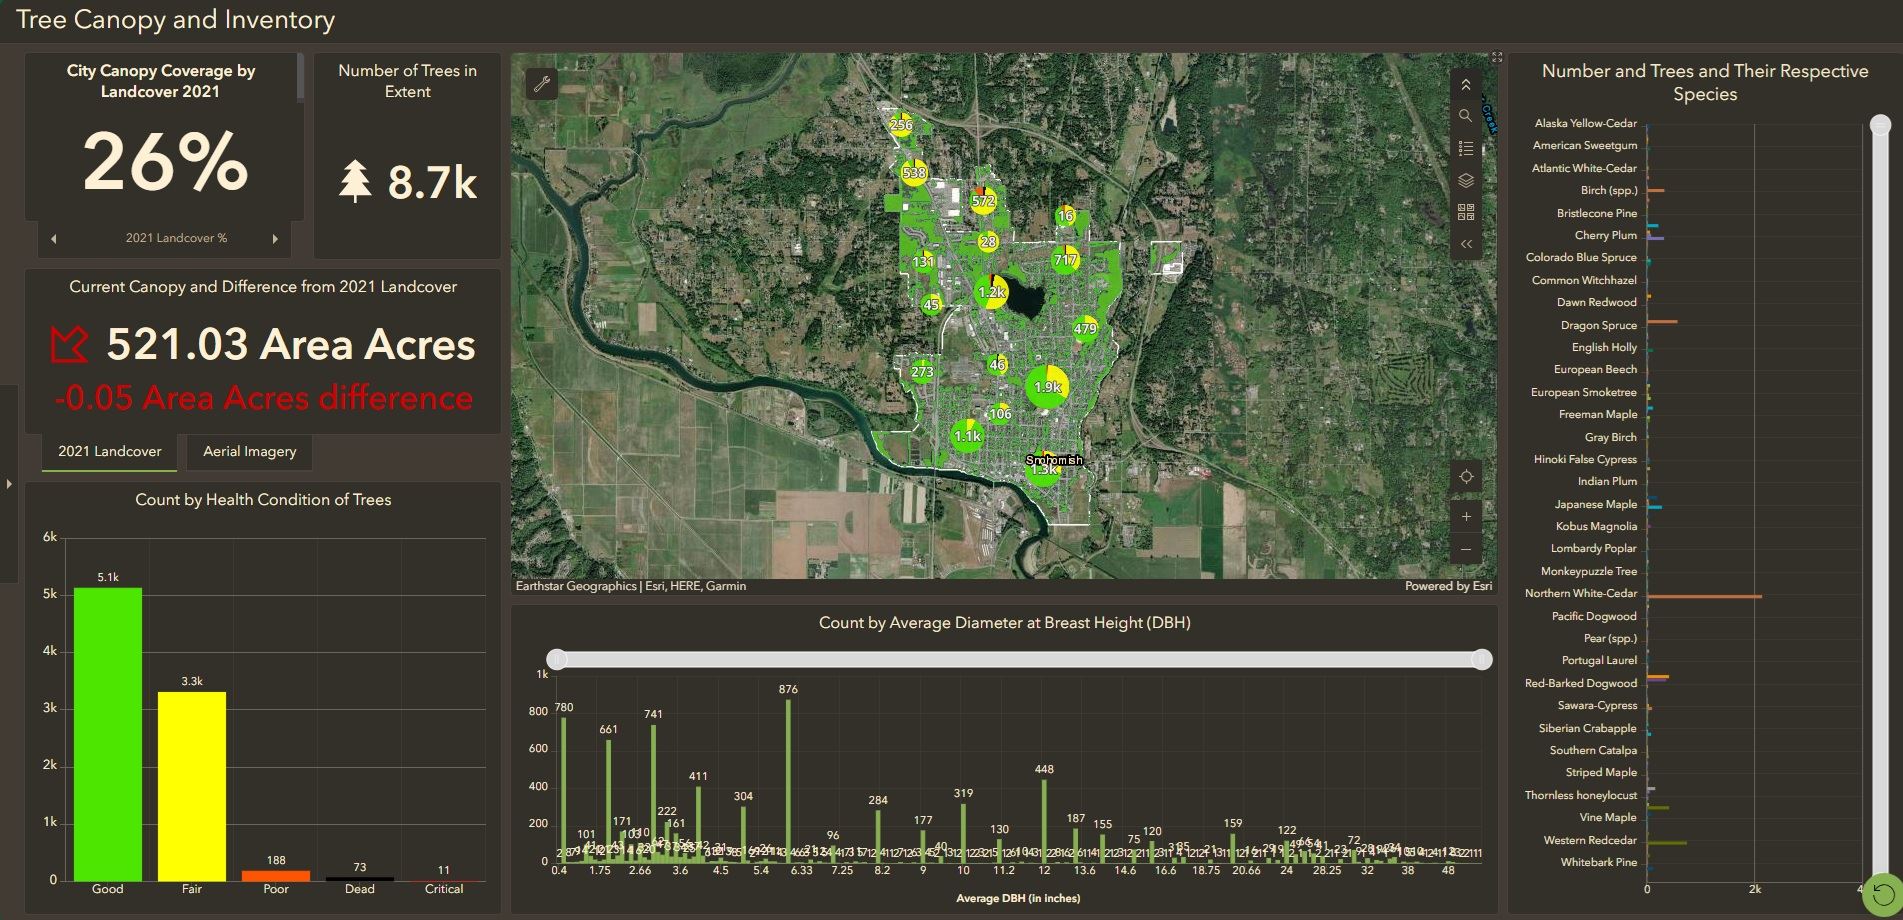The image size is (1903, 920).
Task: Click the left handle of the DBH slider
Action: click(x=557, y=658)
